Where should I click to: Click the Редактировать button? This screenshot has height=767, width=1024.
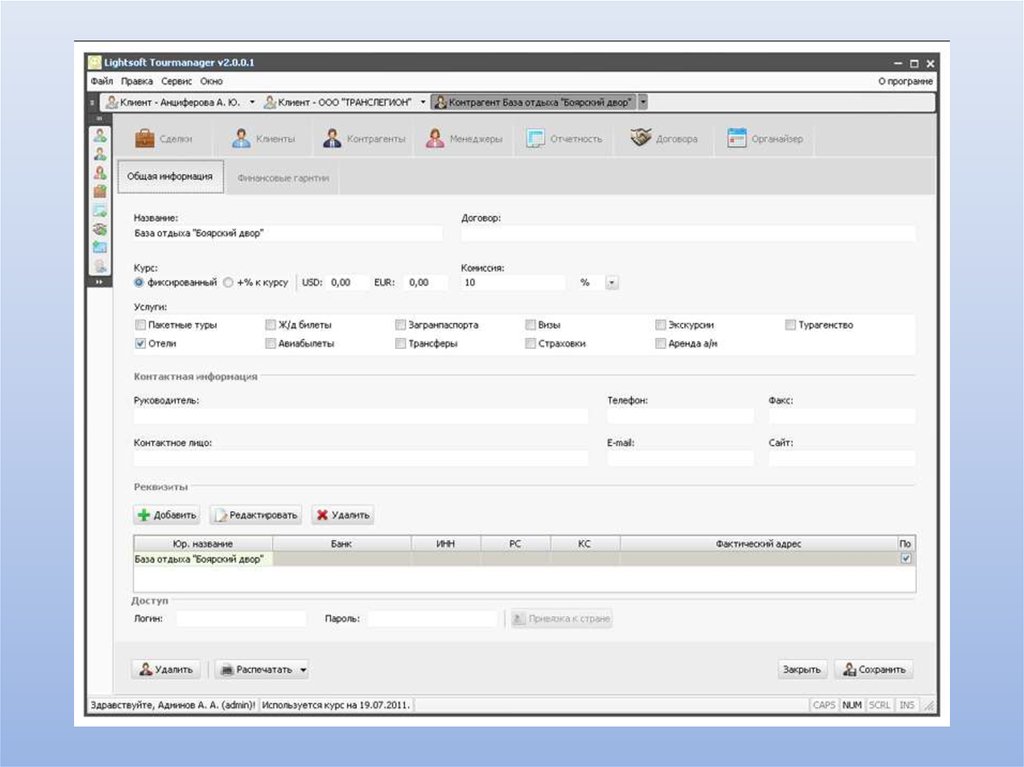tap(256, 515)
